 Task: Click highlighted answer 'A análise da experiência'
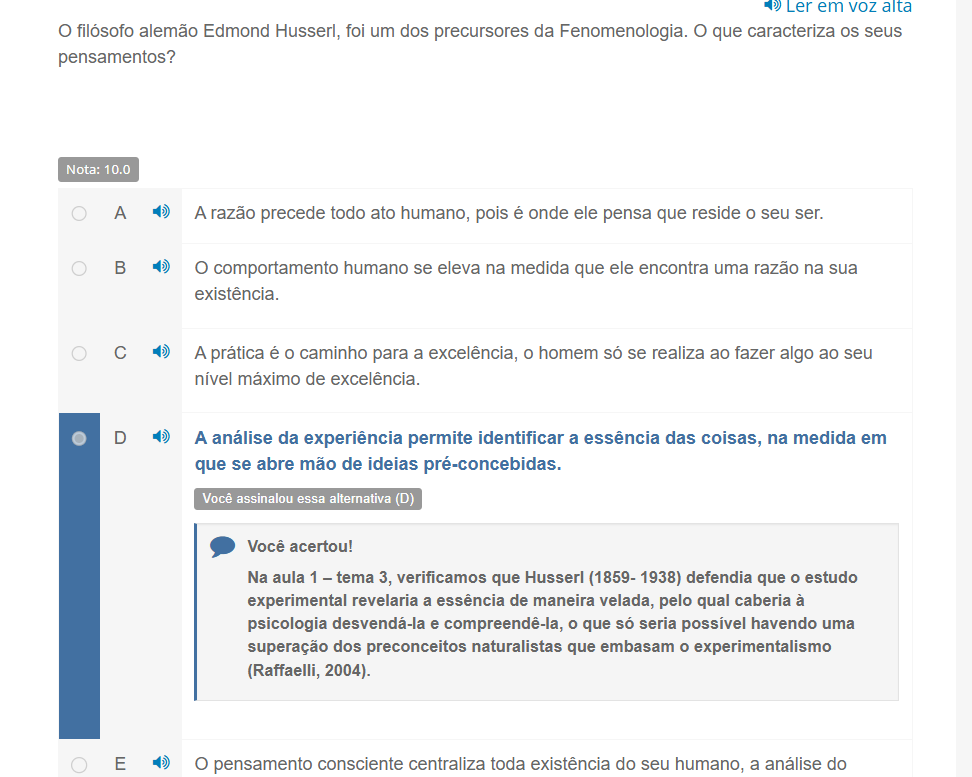[541, 451]
